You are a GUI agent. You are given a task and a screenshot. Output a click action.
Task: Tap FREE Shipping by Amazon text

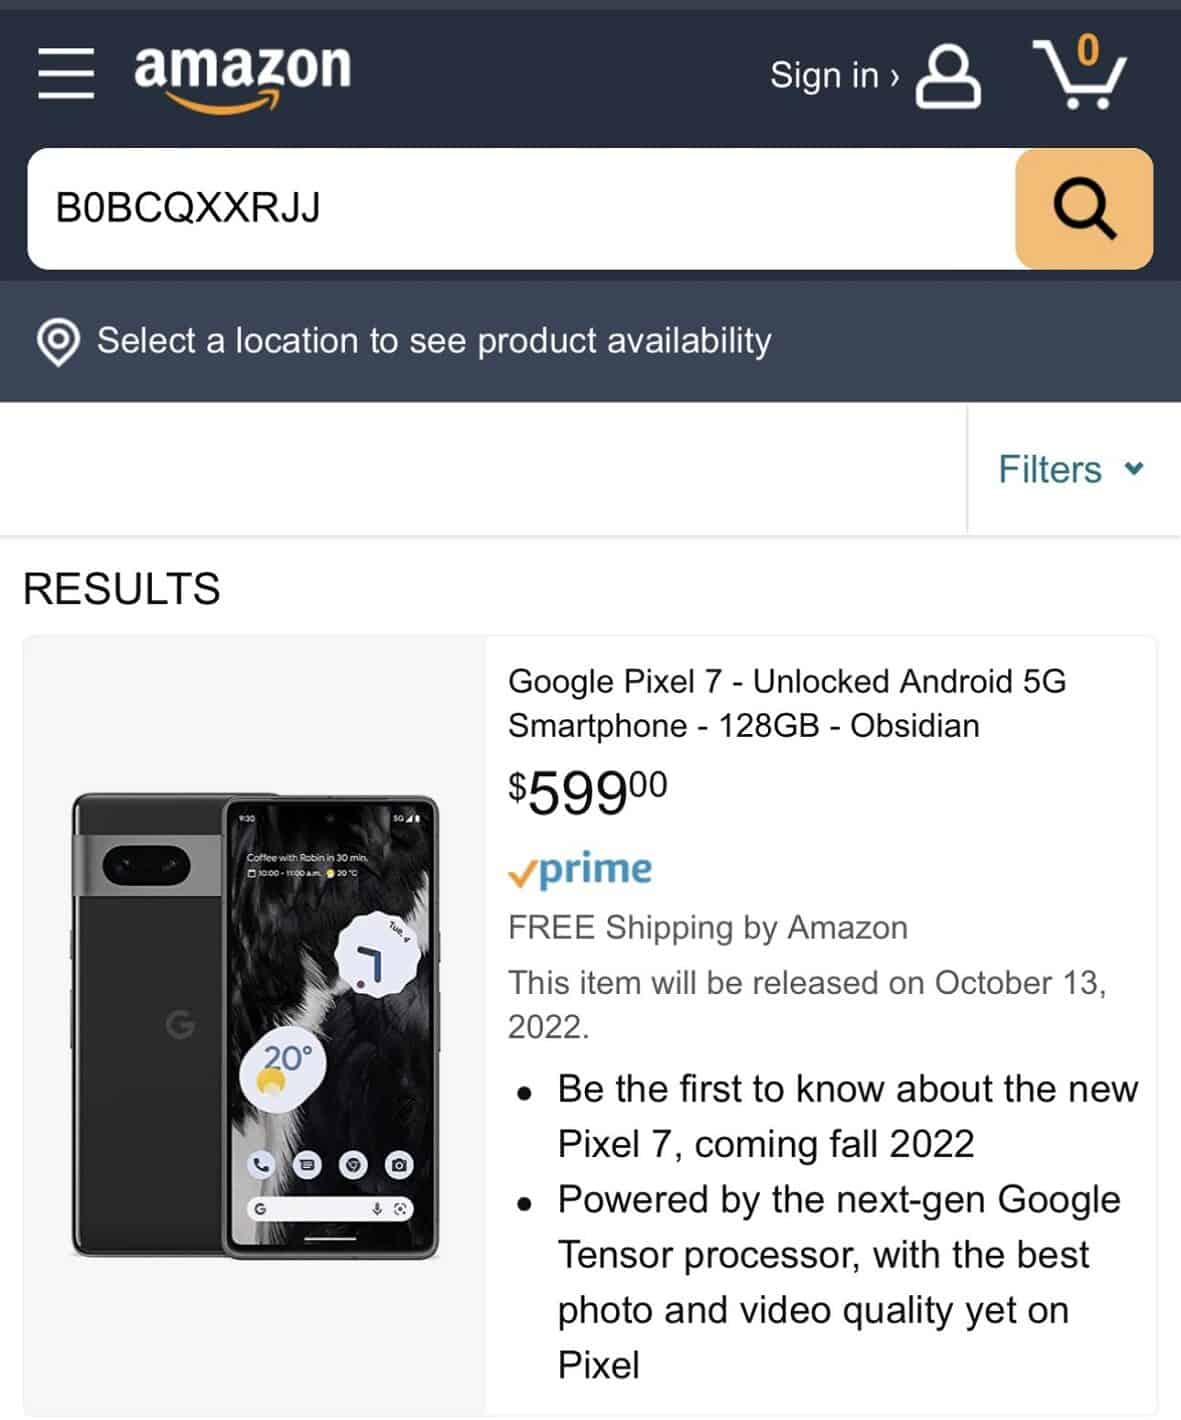click(708, 928)
